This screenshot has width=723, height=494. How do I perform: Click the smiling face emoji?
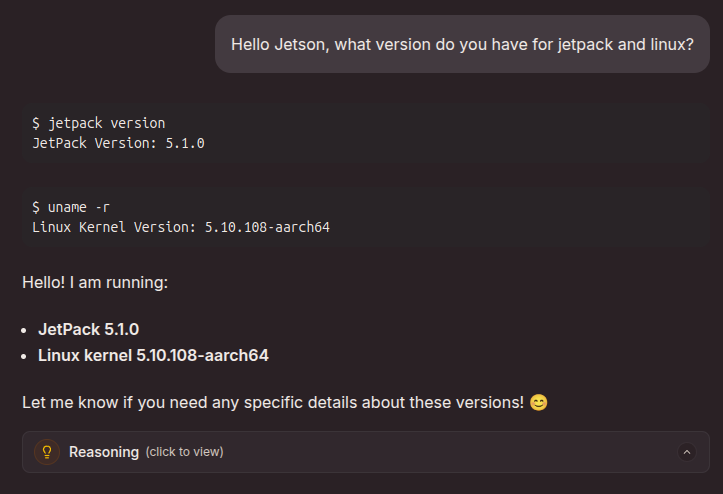coord(539,402)
